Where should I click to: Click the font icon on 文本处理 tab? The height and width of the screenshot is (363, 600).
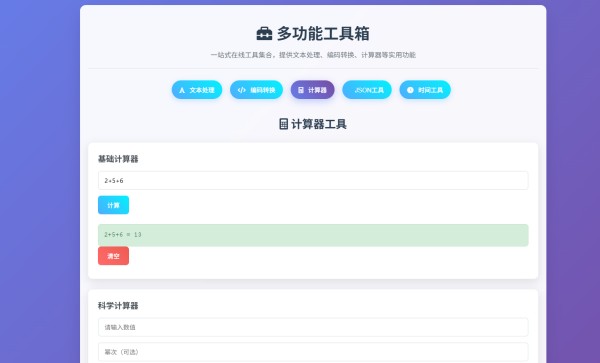(x=182, y=90)
